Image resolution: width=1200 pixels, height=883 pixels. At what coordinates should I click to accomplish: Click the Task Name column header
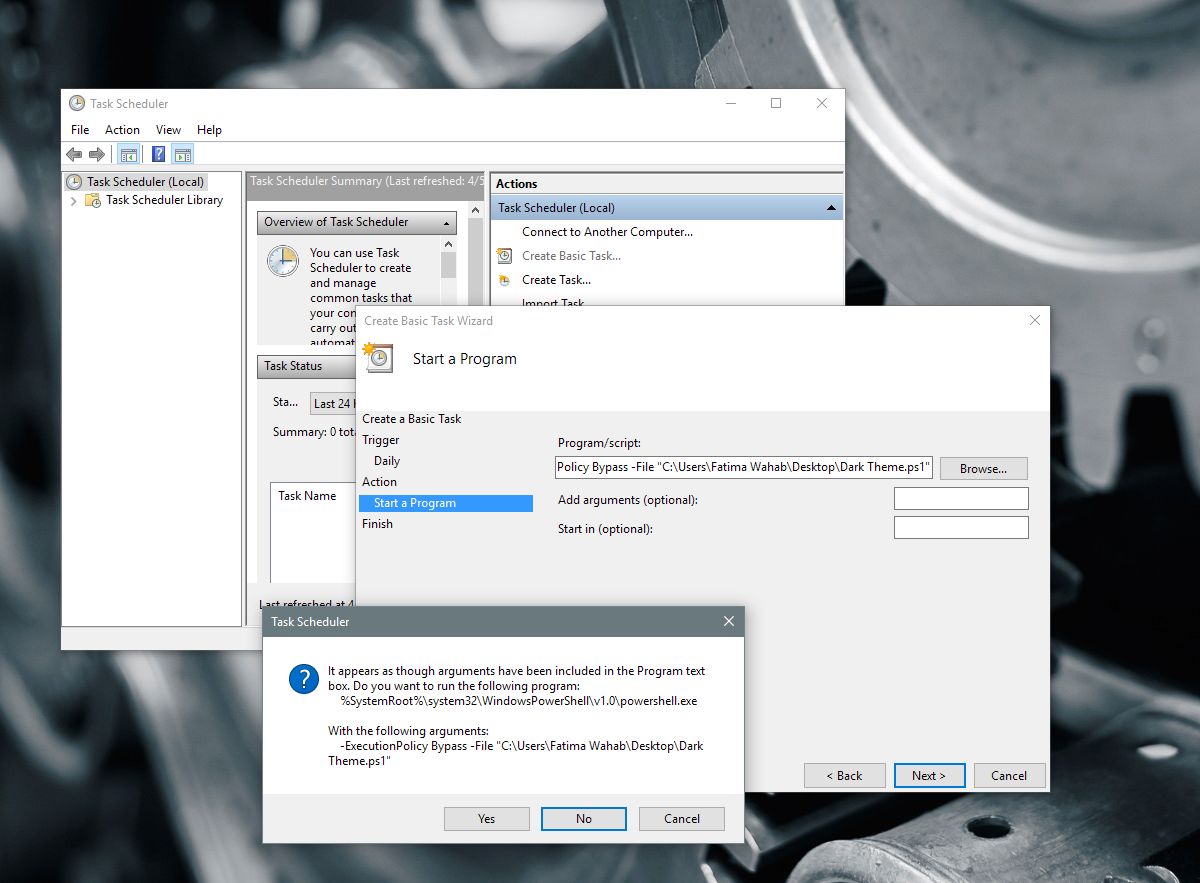[x=307, y=496]
